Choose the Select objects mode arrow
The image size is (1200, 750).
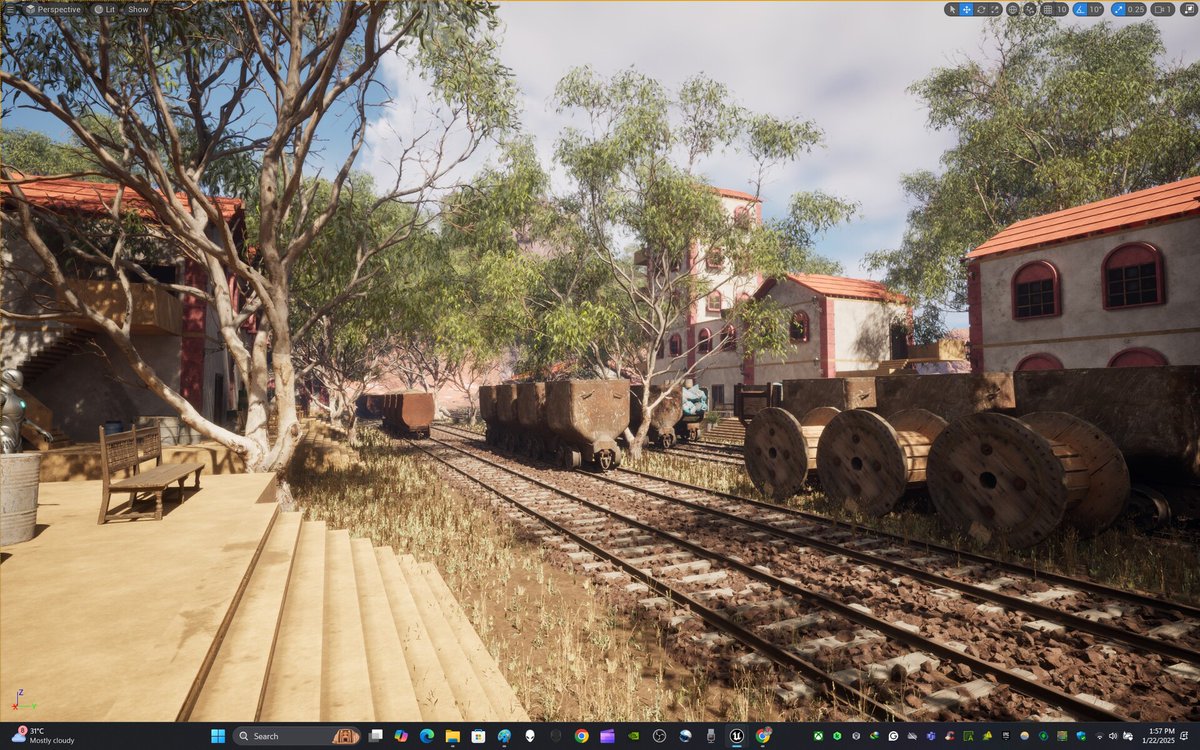click(x=953, y=9)
